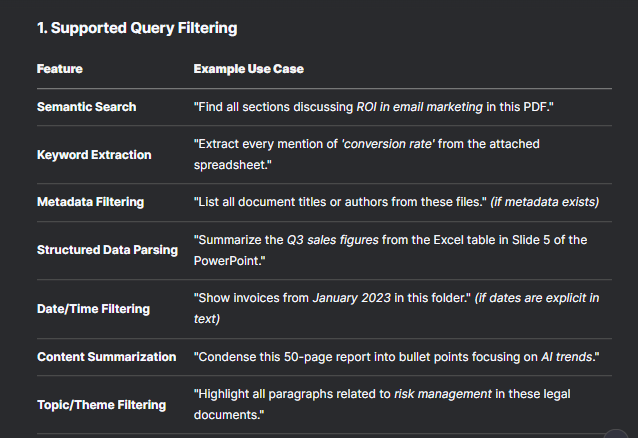Click the italic "January 2023" text
The height and width of the screenshot is (438, 638).
pyautogui.click(x=352, y=298)
